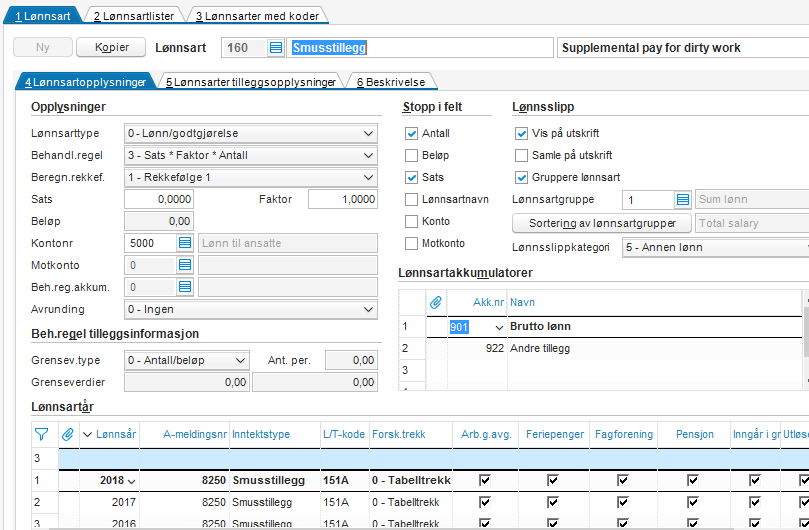Enable Motkonto checkbox under Stopp i felt
Viewport: 809px width, 530px height.
411,243
